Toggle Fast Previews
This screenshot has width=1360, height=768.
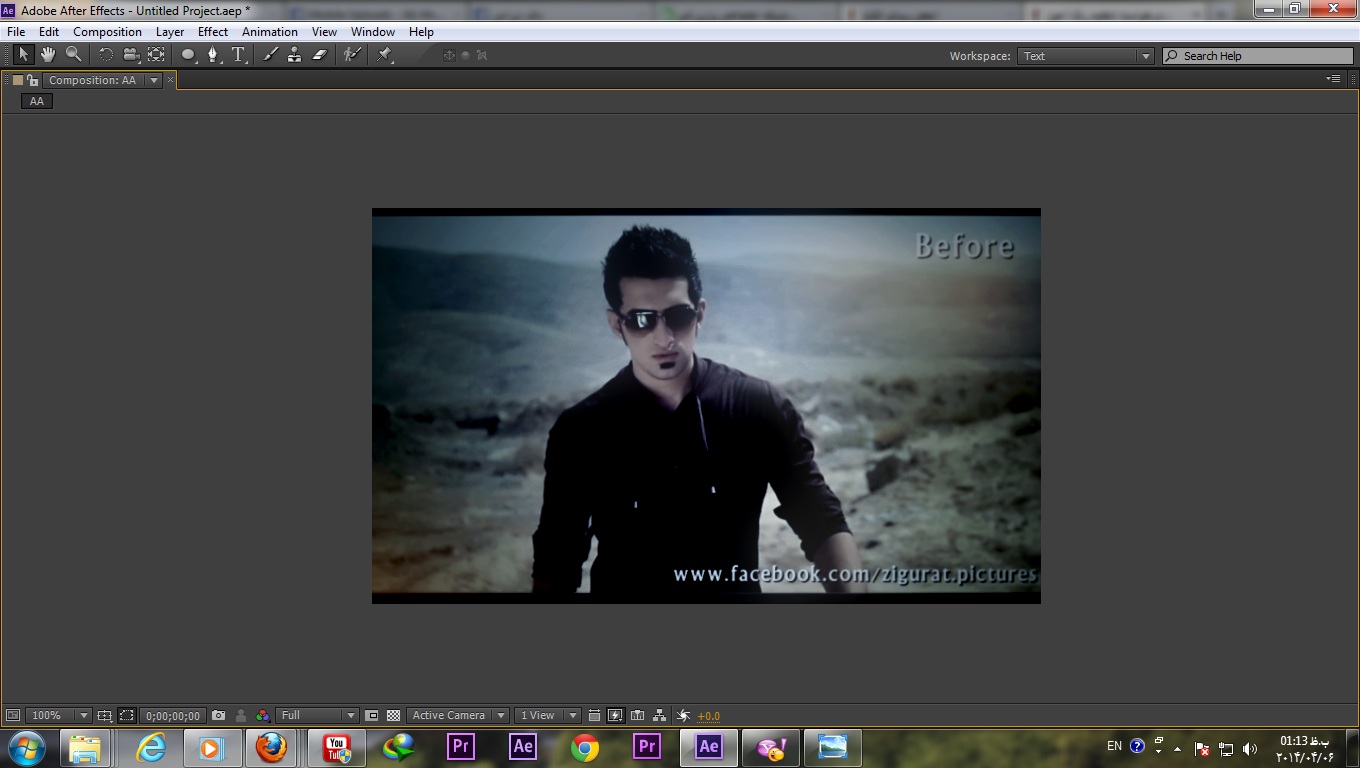click(615, 715)
